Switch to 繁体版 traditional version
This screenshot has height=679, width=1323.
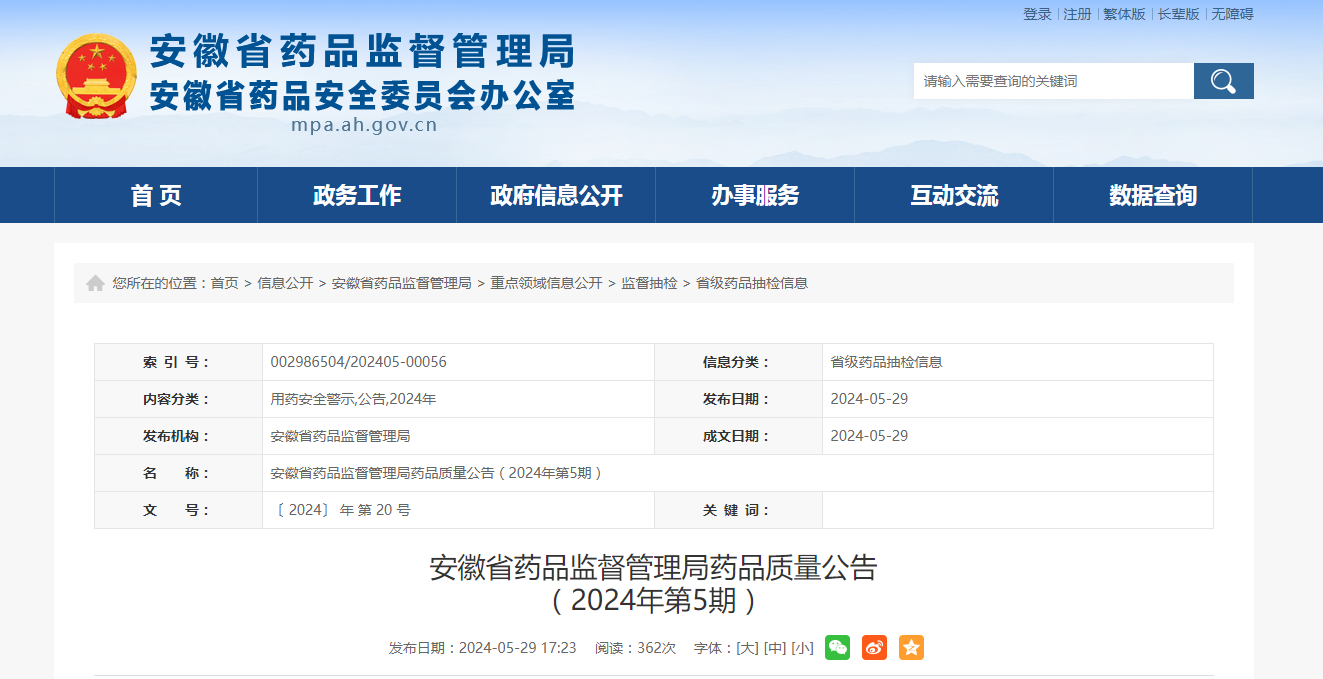click(x=1124, y=14)
